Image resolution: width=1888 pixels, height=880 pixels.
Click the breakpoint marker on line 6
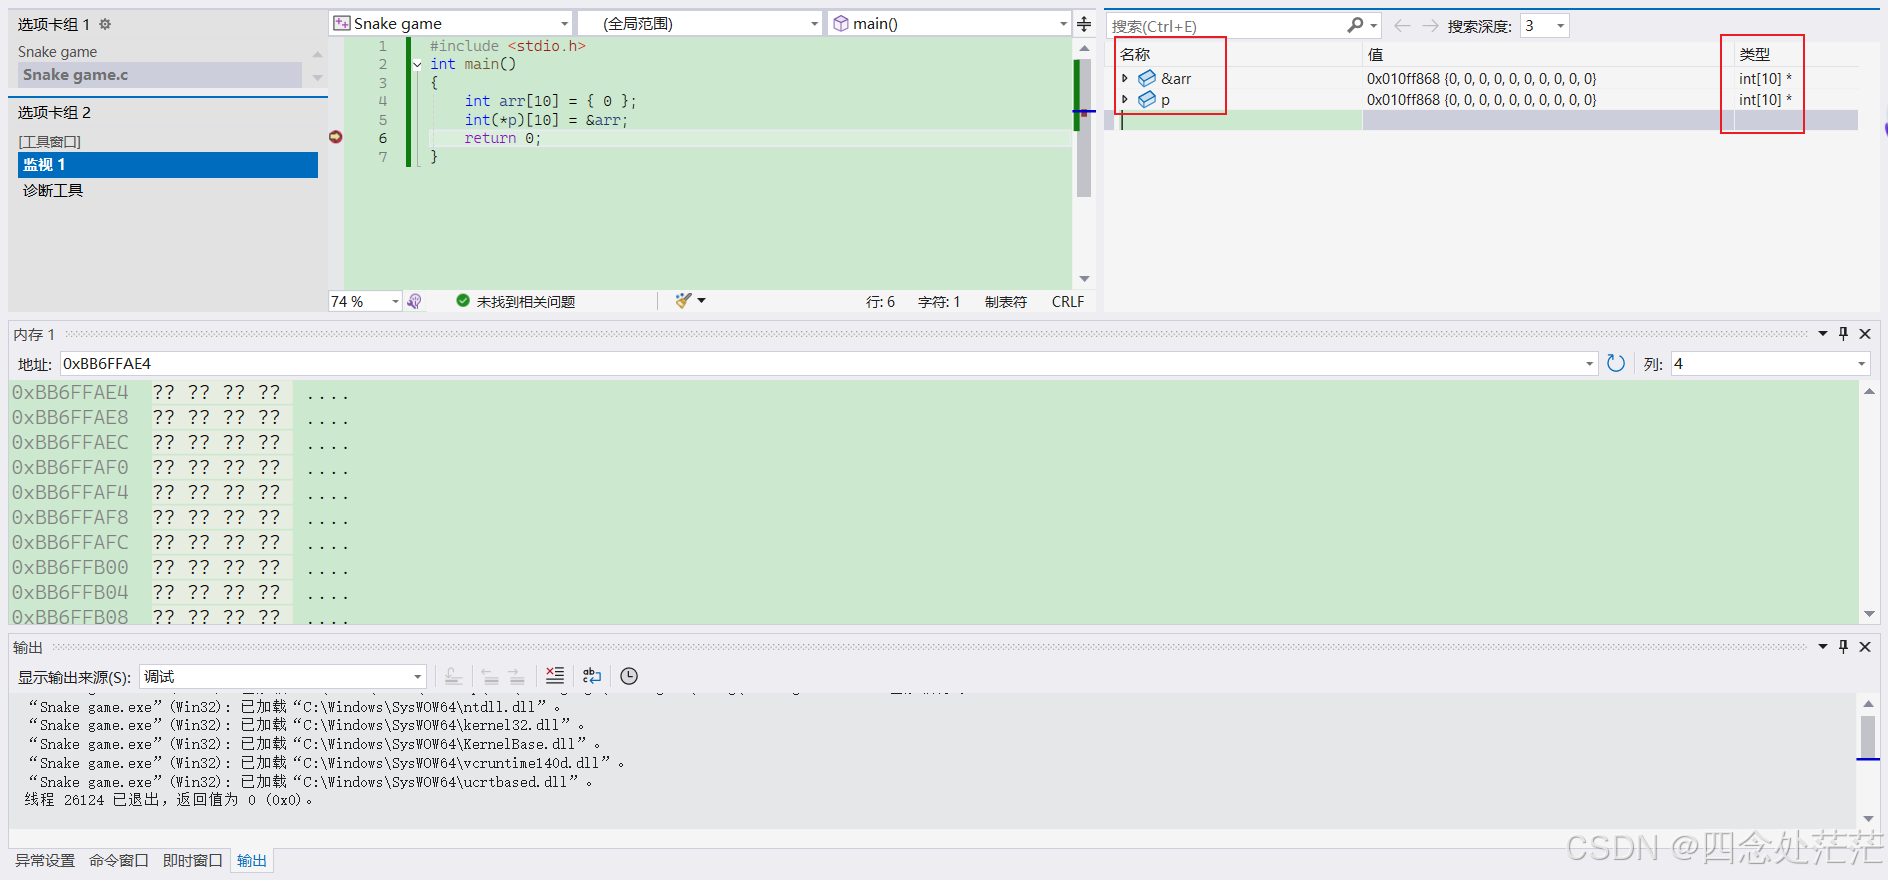[x=336, y=137]
